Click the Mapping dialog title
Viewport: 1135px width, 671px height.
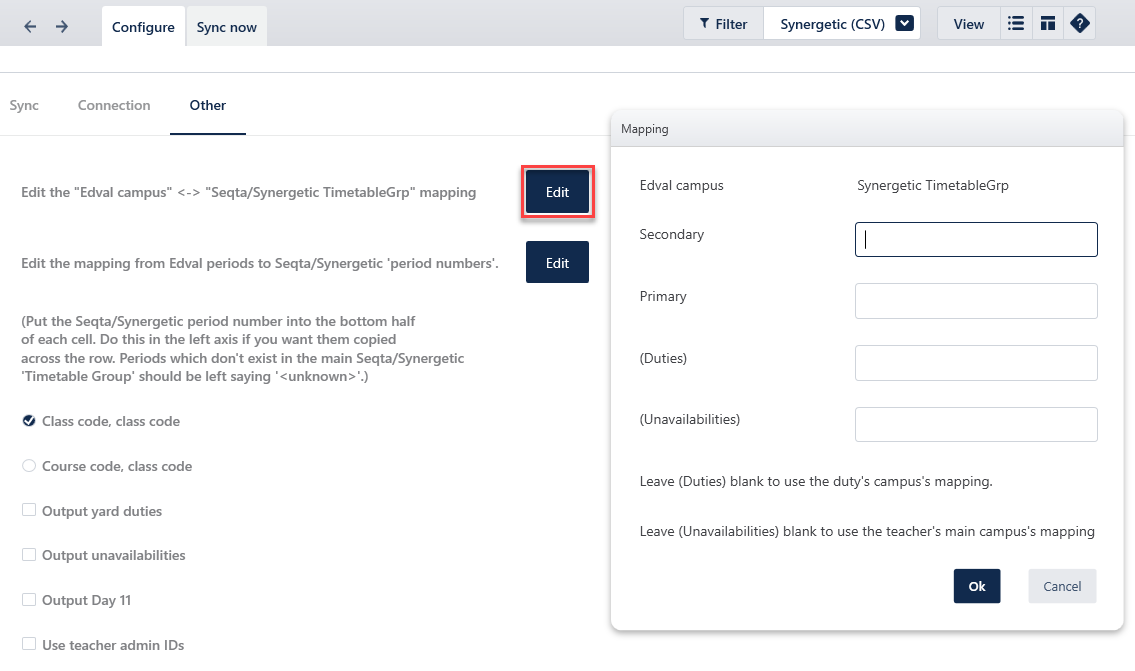pos(645,129)
